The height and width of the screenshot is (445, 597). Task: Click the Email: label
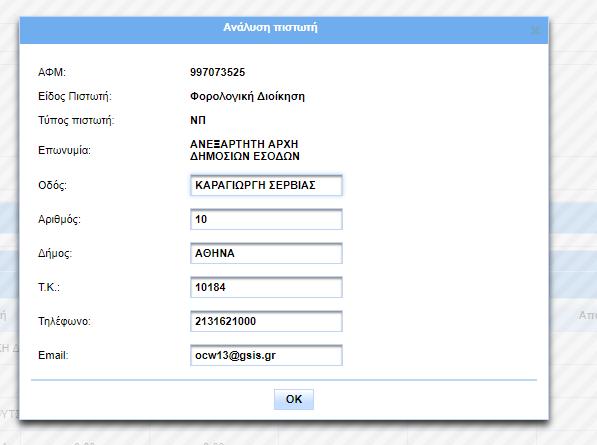click(53, 355)
